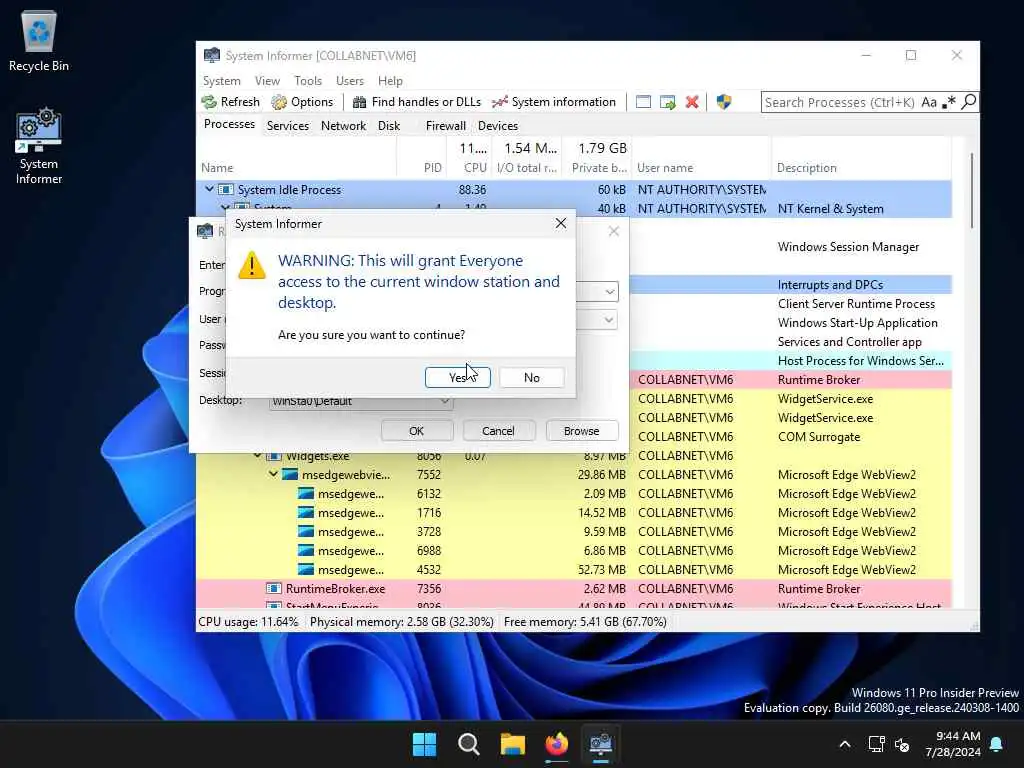1024x768 pixels.
Task: Open Find handles or DLLs
Action: click(417, 102)
